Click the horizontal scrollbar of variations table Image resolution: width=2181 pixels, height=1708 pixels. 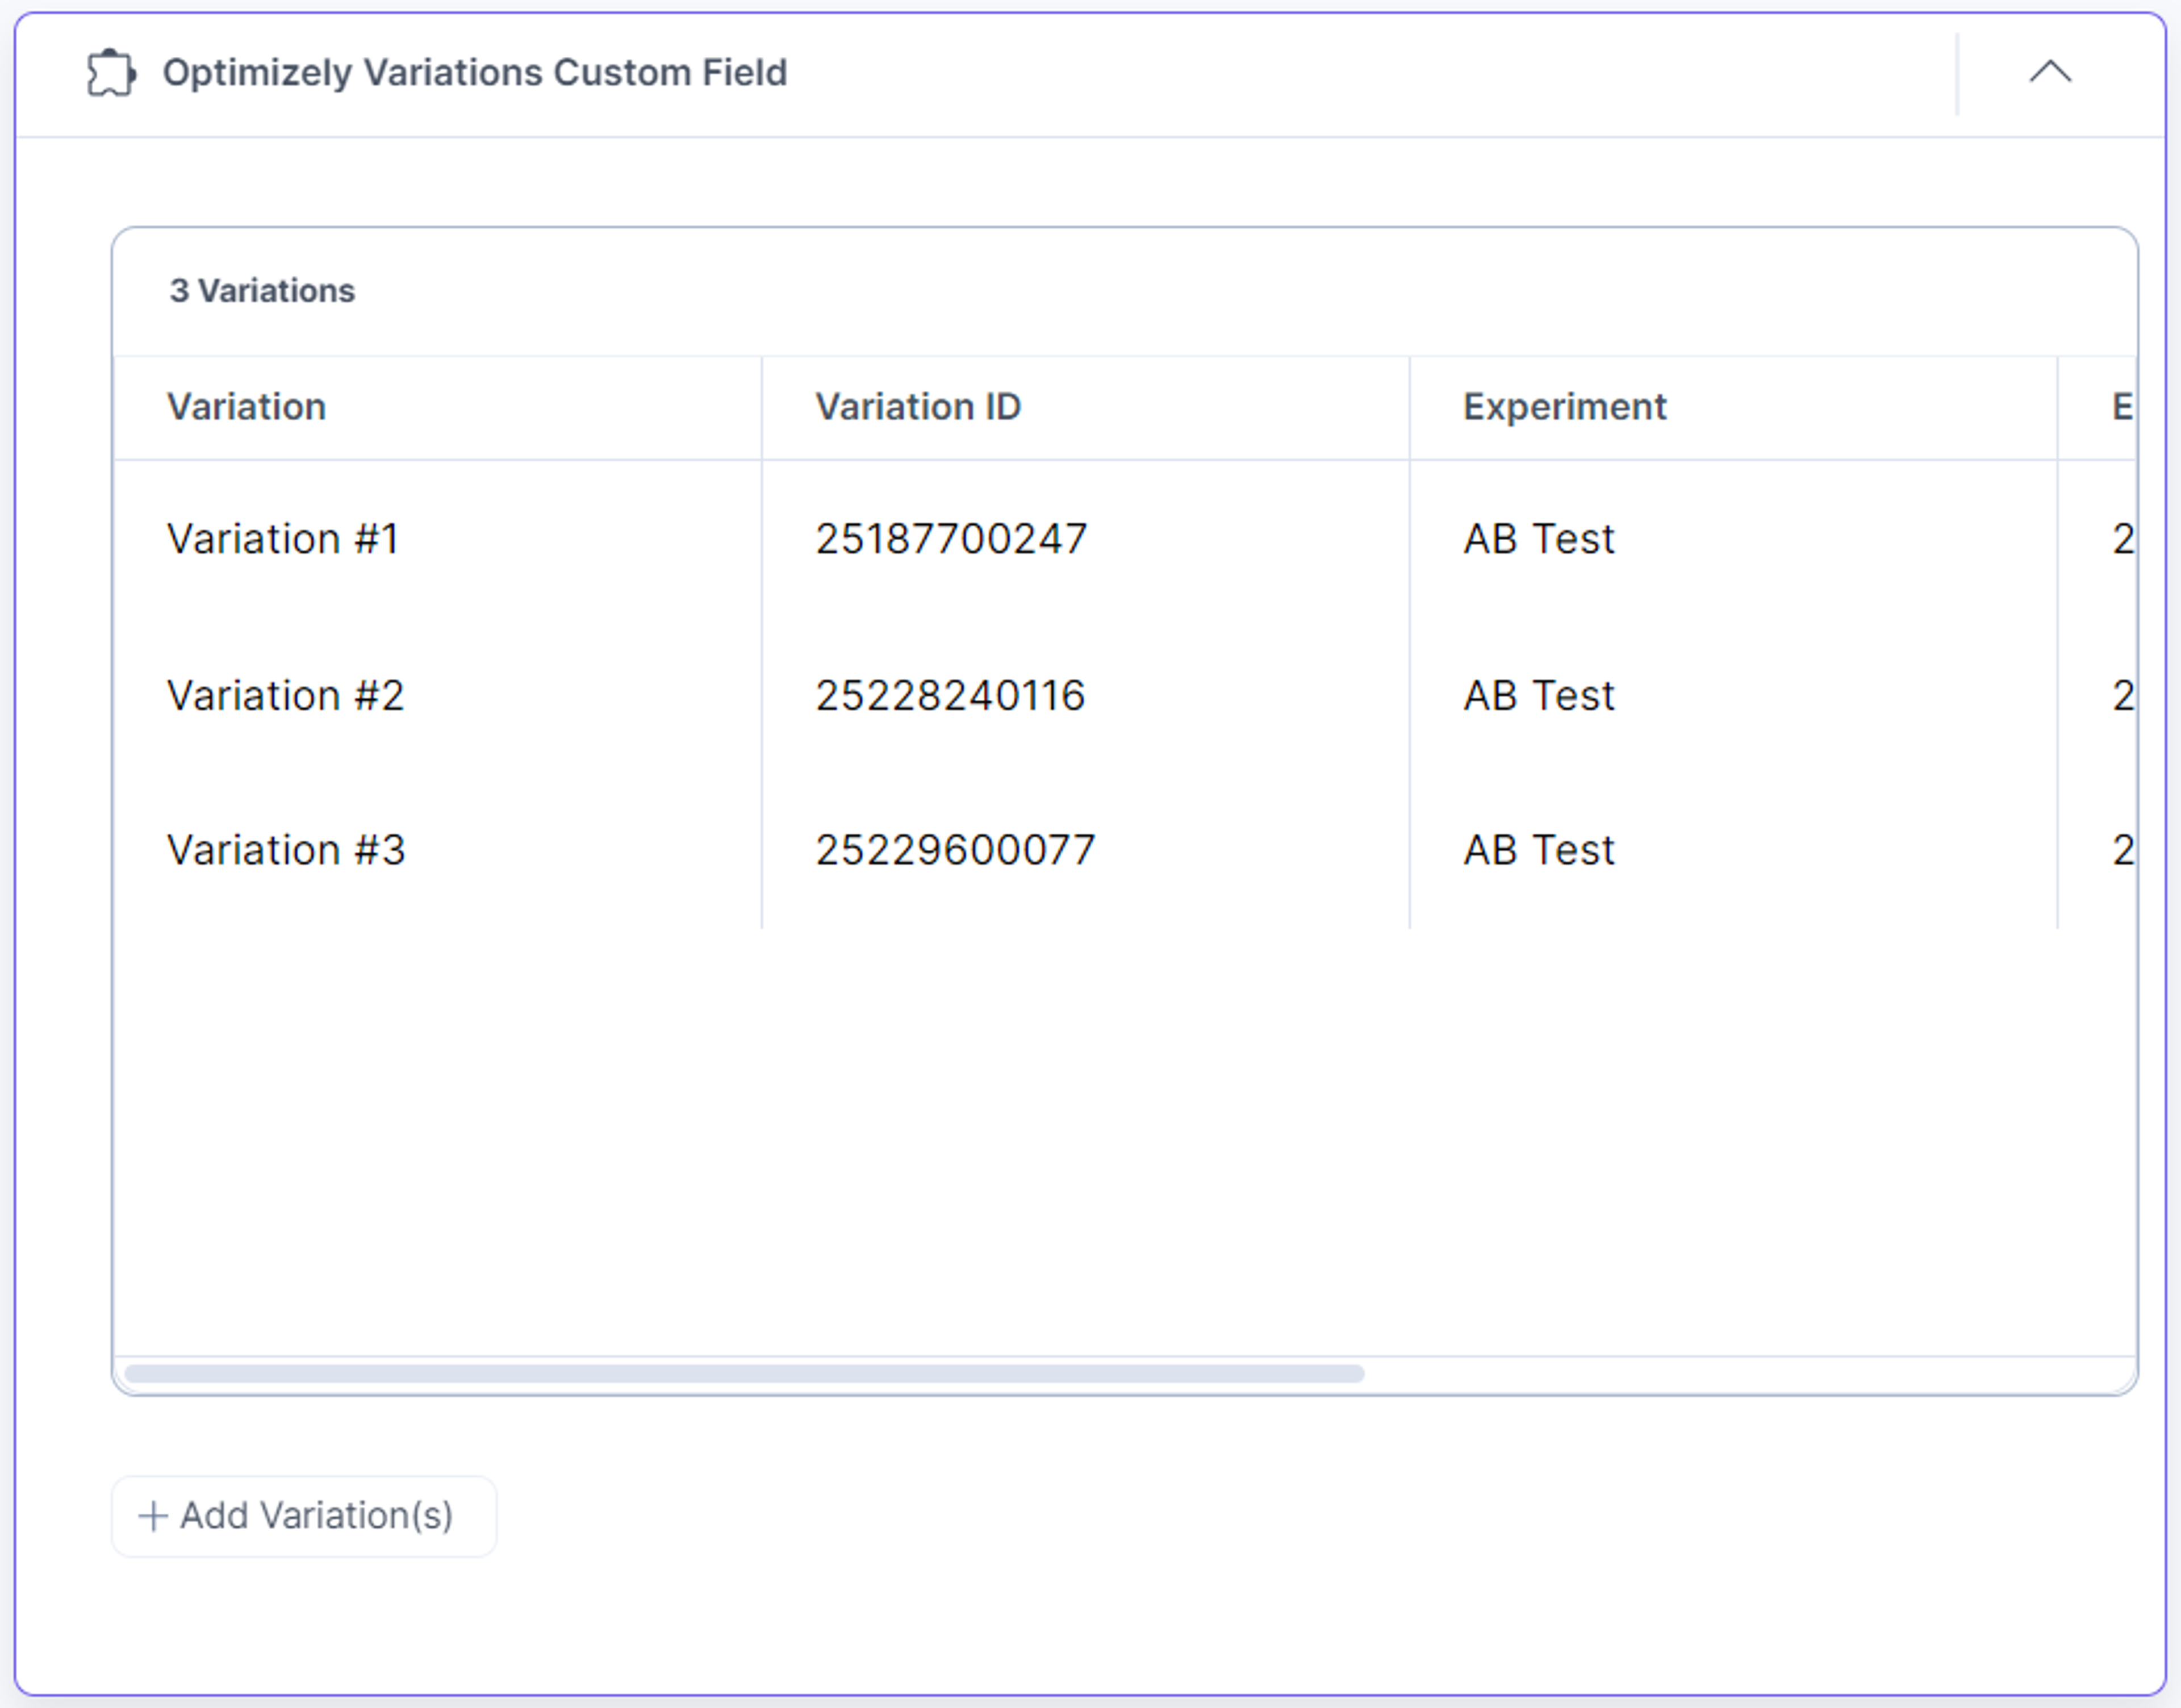(744, 1373)
